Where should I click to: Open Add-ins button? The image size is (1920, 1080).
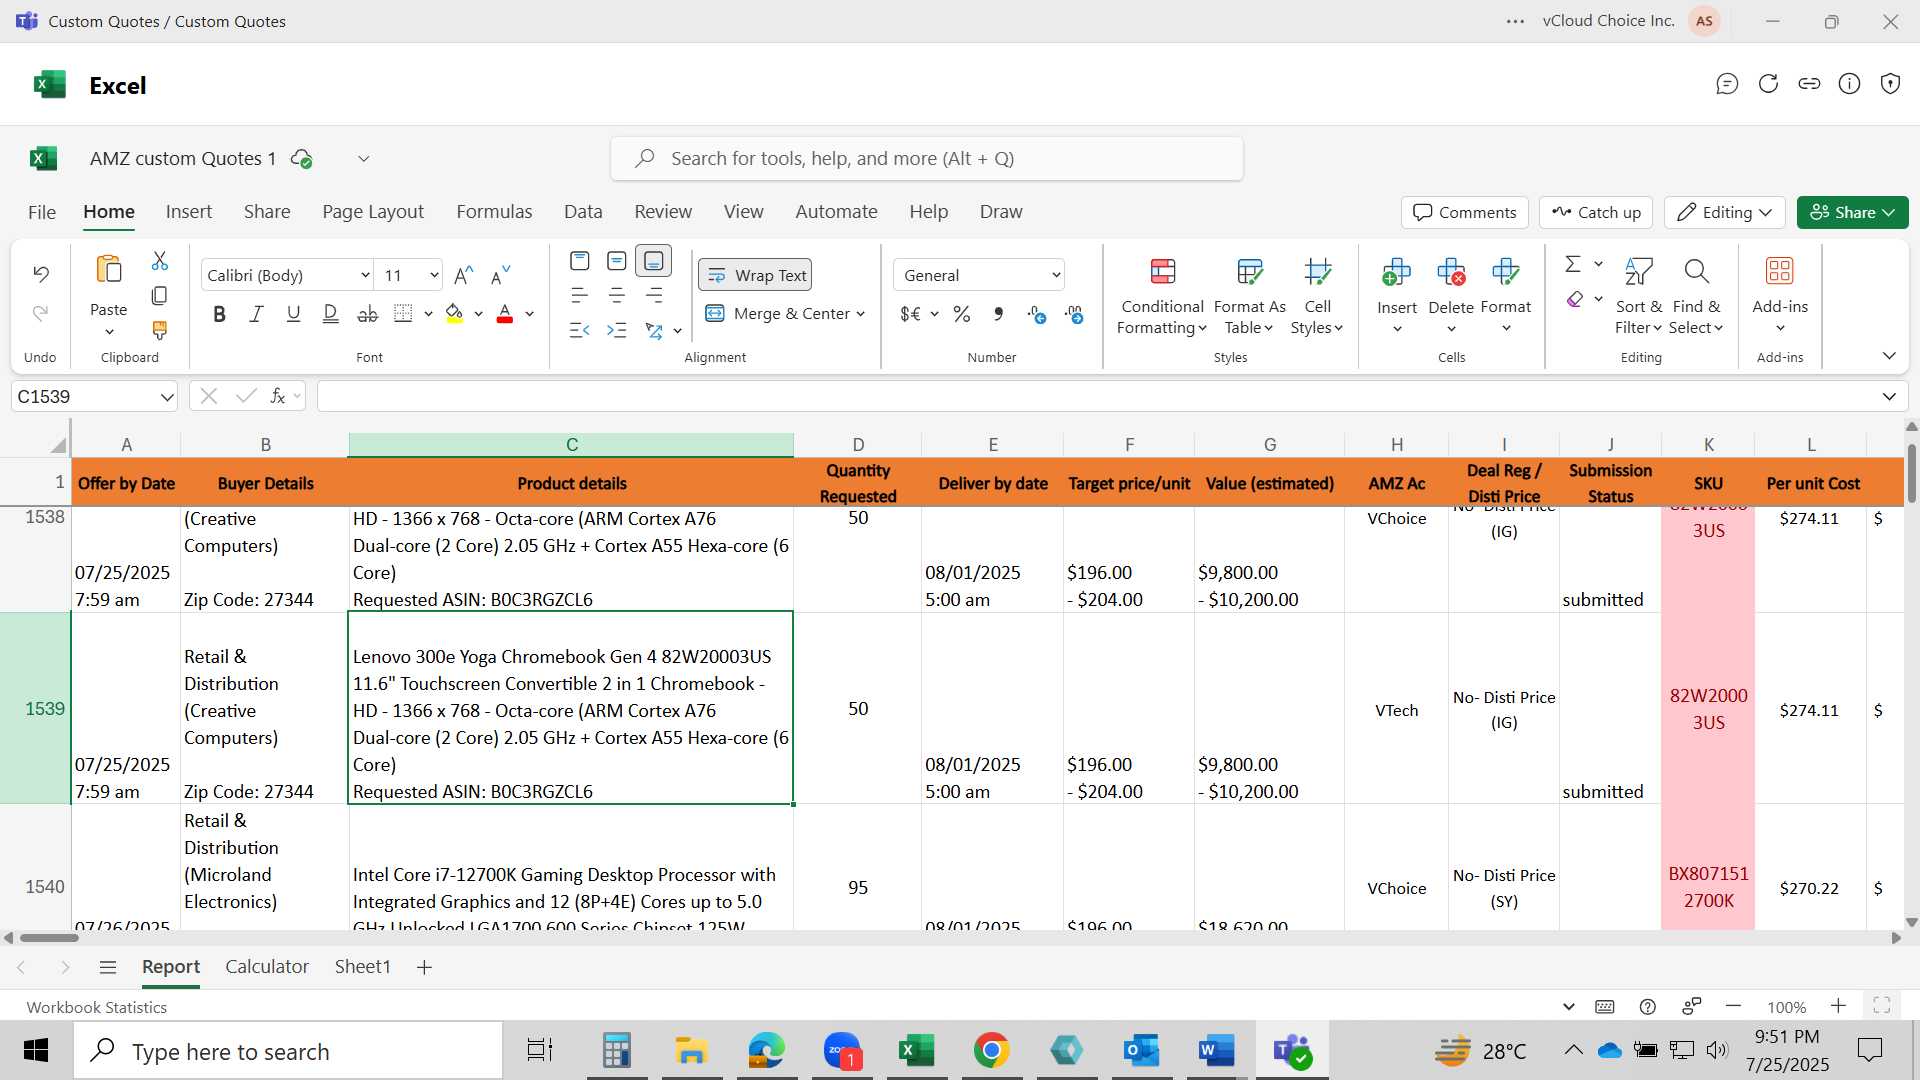coord(1780,296)
